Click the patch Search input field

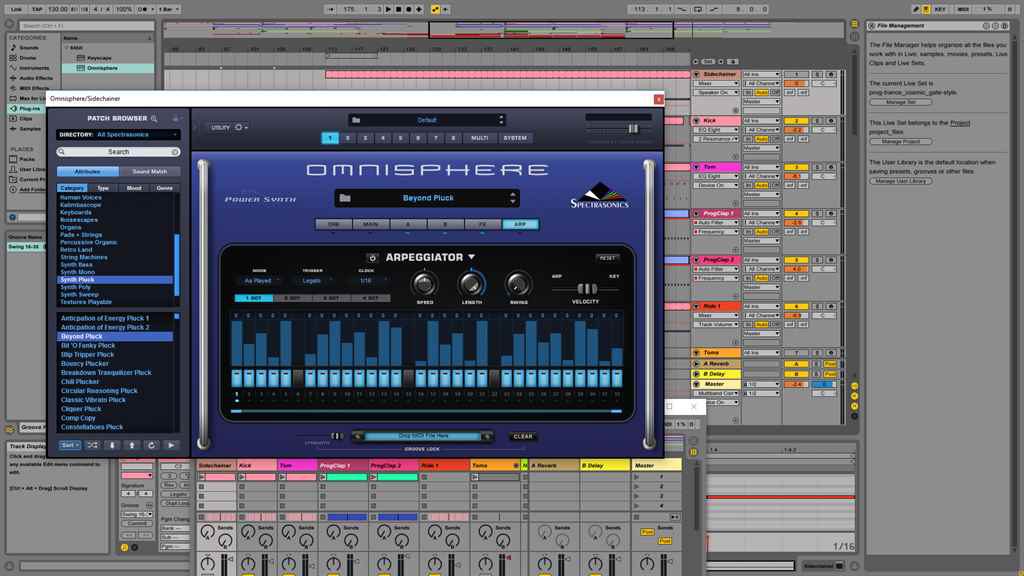(x=118, y=152)
